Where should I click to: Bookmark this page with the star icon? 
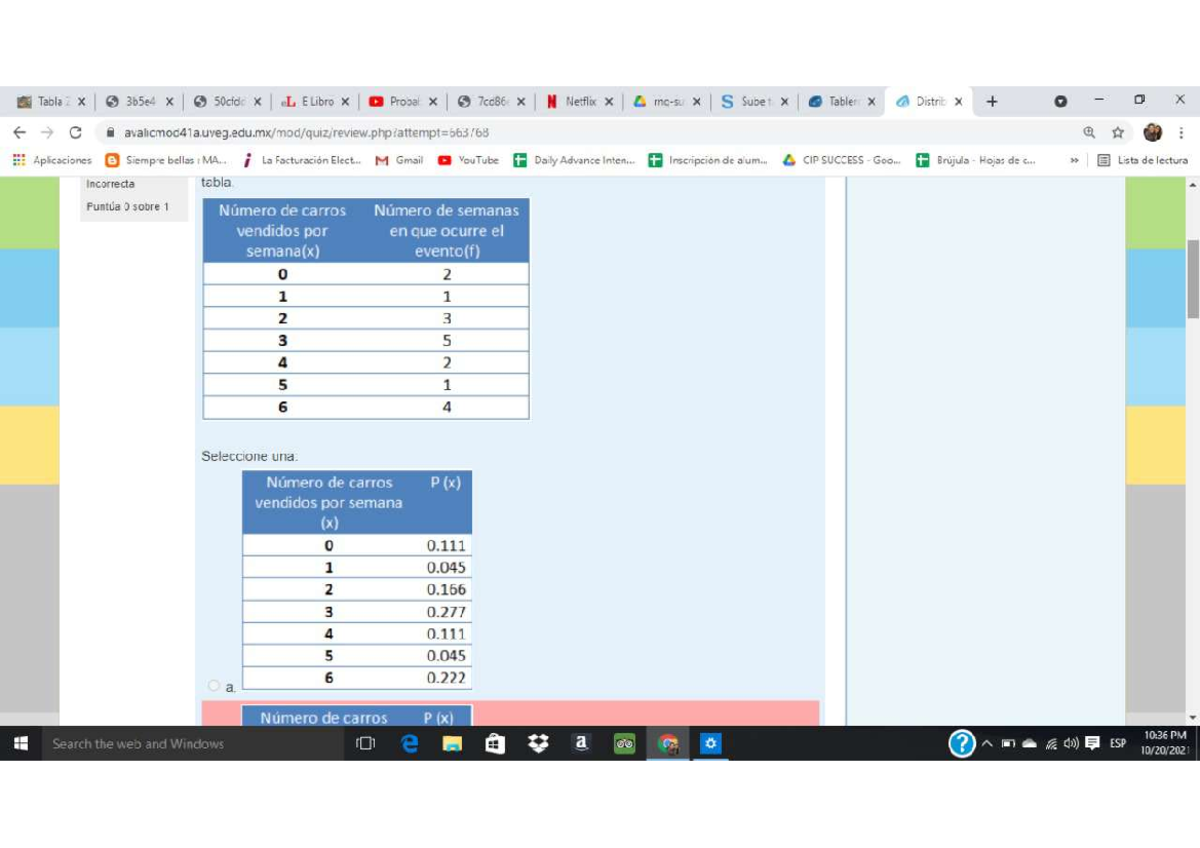1117,132
